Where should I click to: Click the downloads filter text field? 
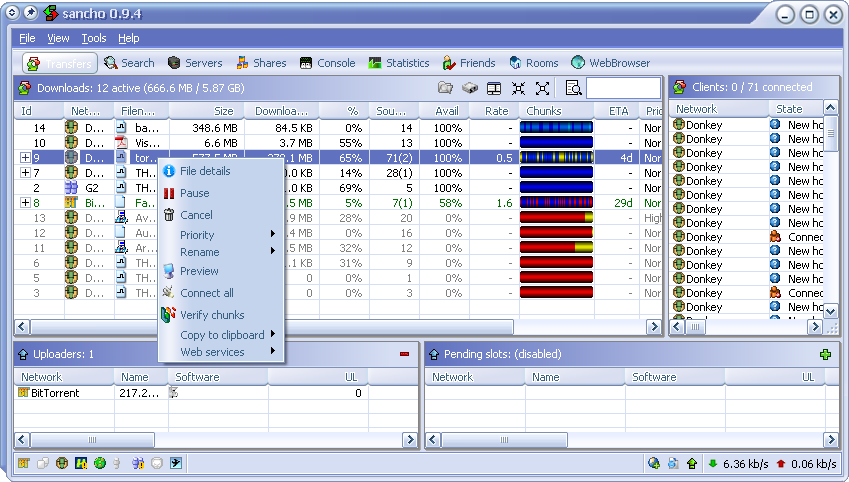coord(624,88)
